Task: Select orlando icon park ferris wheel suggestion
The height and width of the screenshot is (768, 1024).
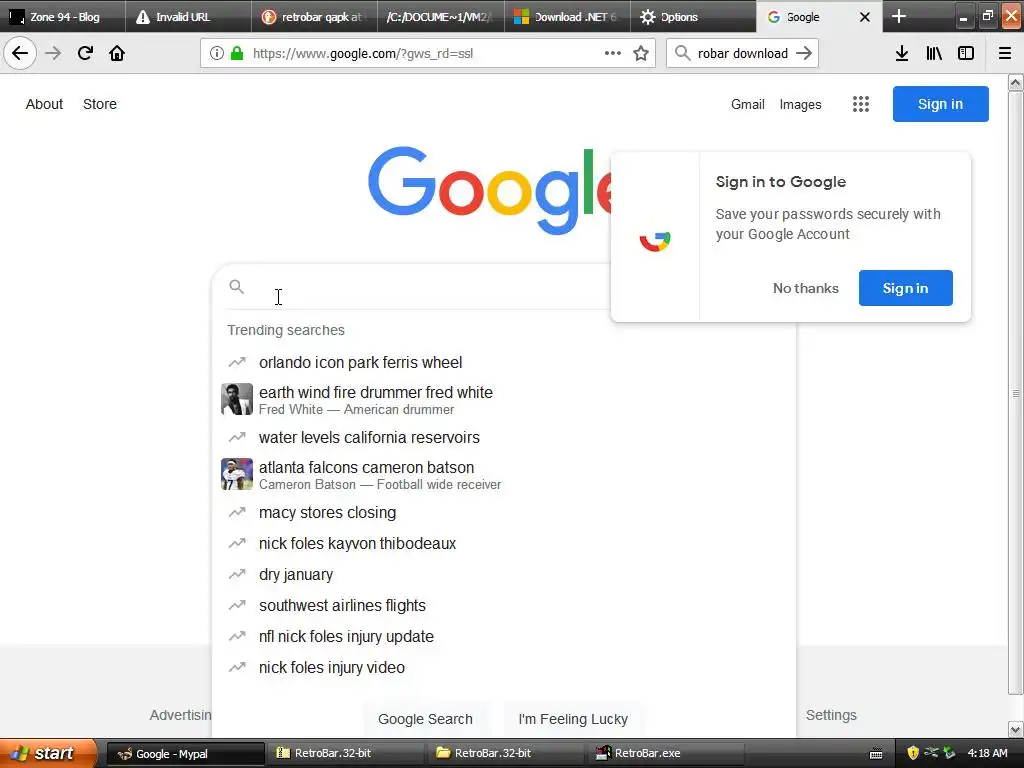Action: point(503,362)
